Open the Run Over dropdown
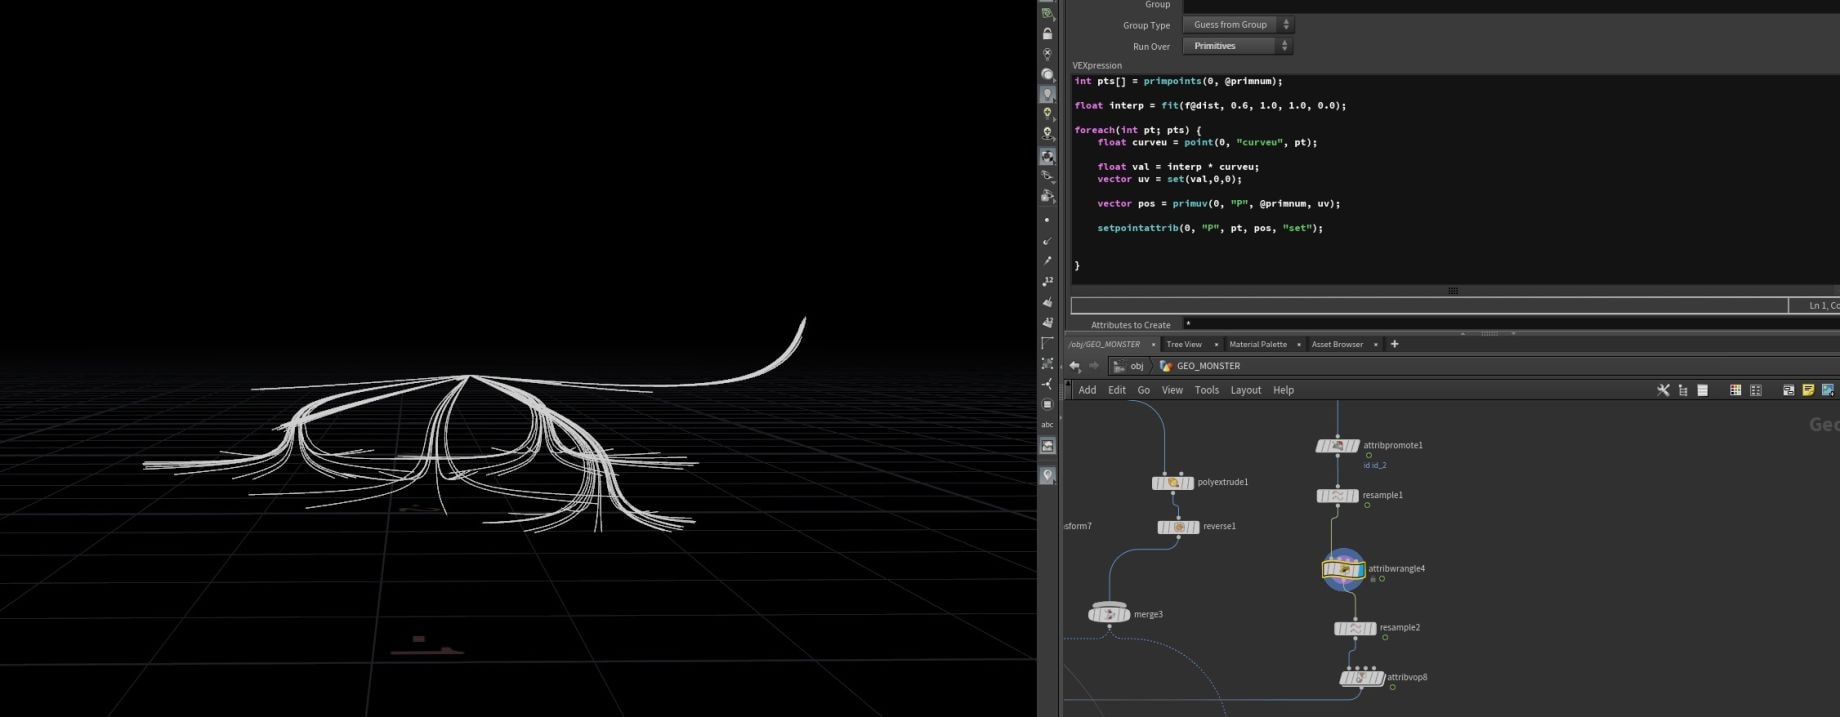The image size is (1840, 717). pos(1238,46)
